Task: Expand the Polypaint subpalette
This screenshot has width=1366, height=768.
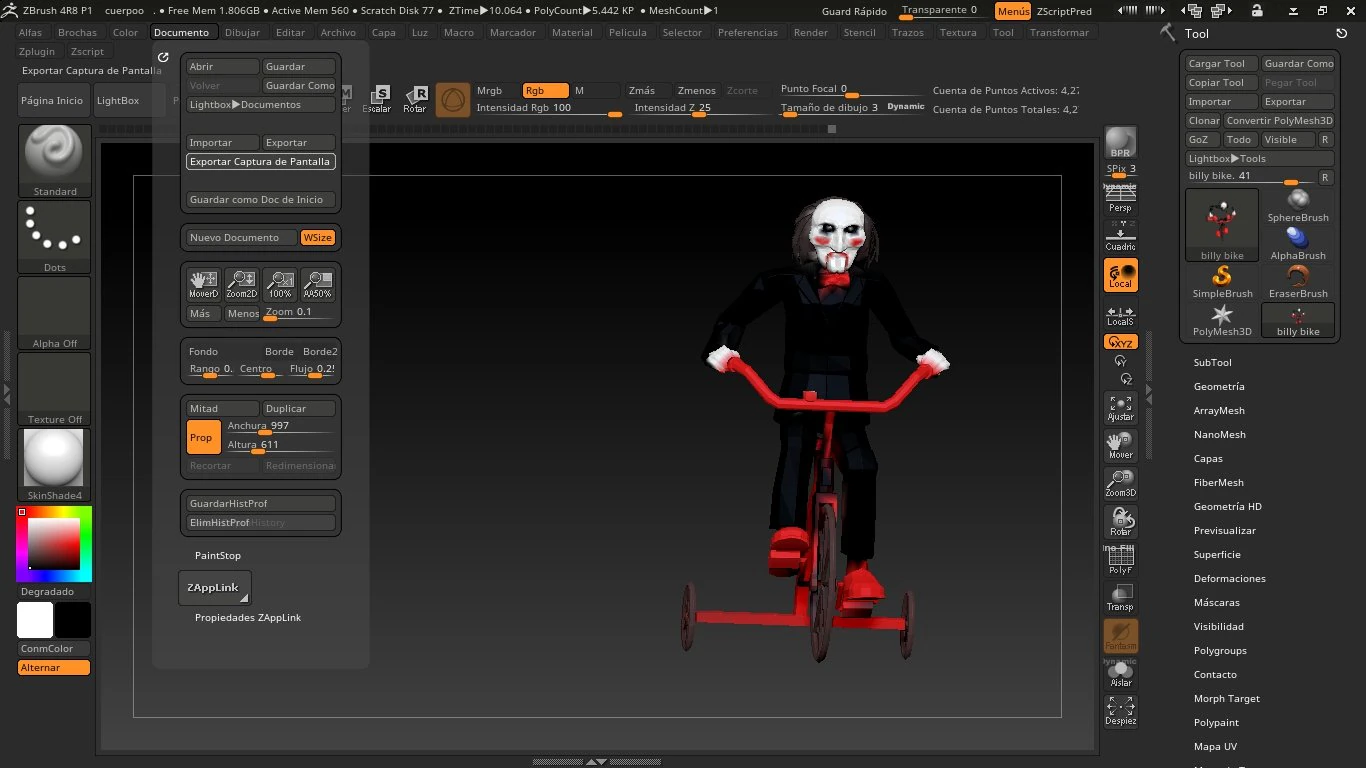Action: pos(1216,723)
